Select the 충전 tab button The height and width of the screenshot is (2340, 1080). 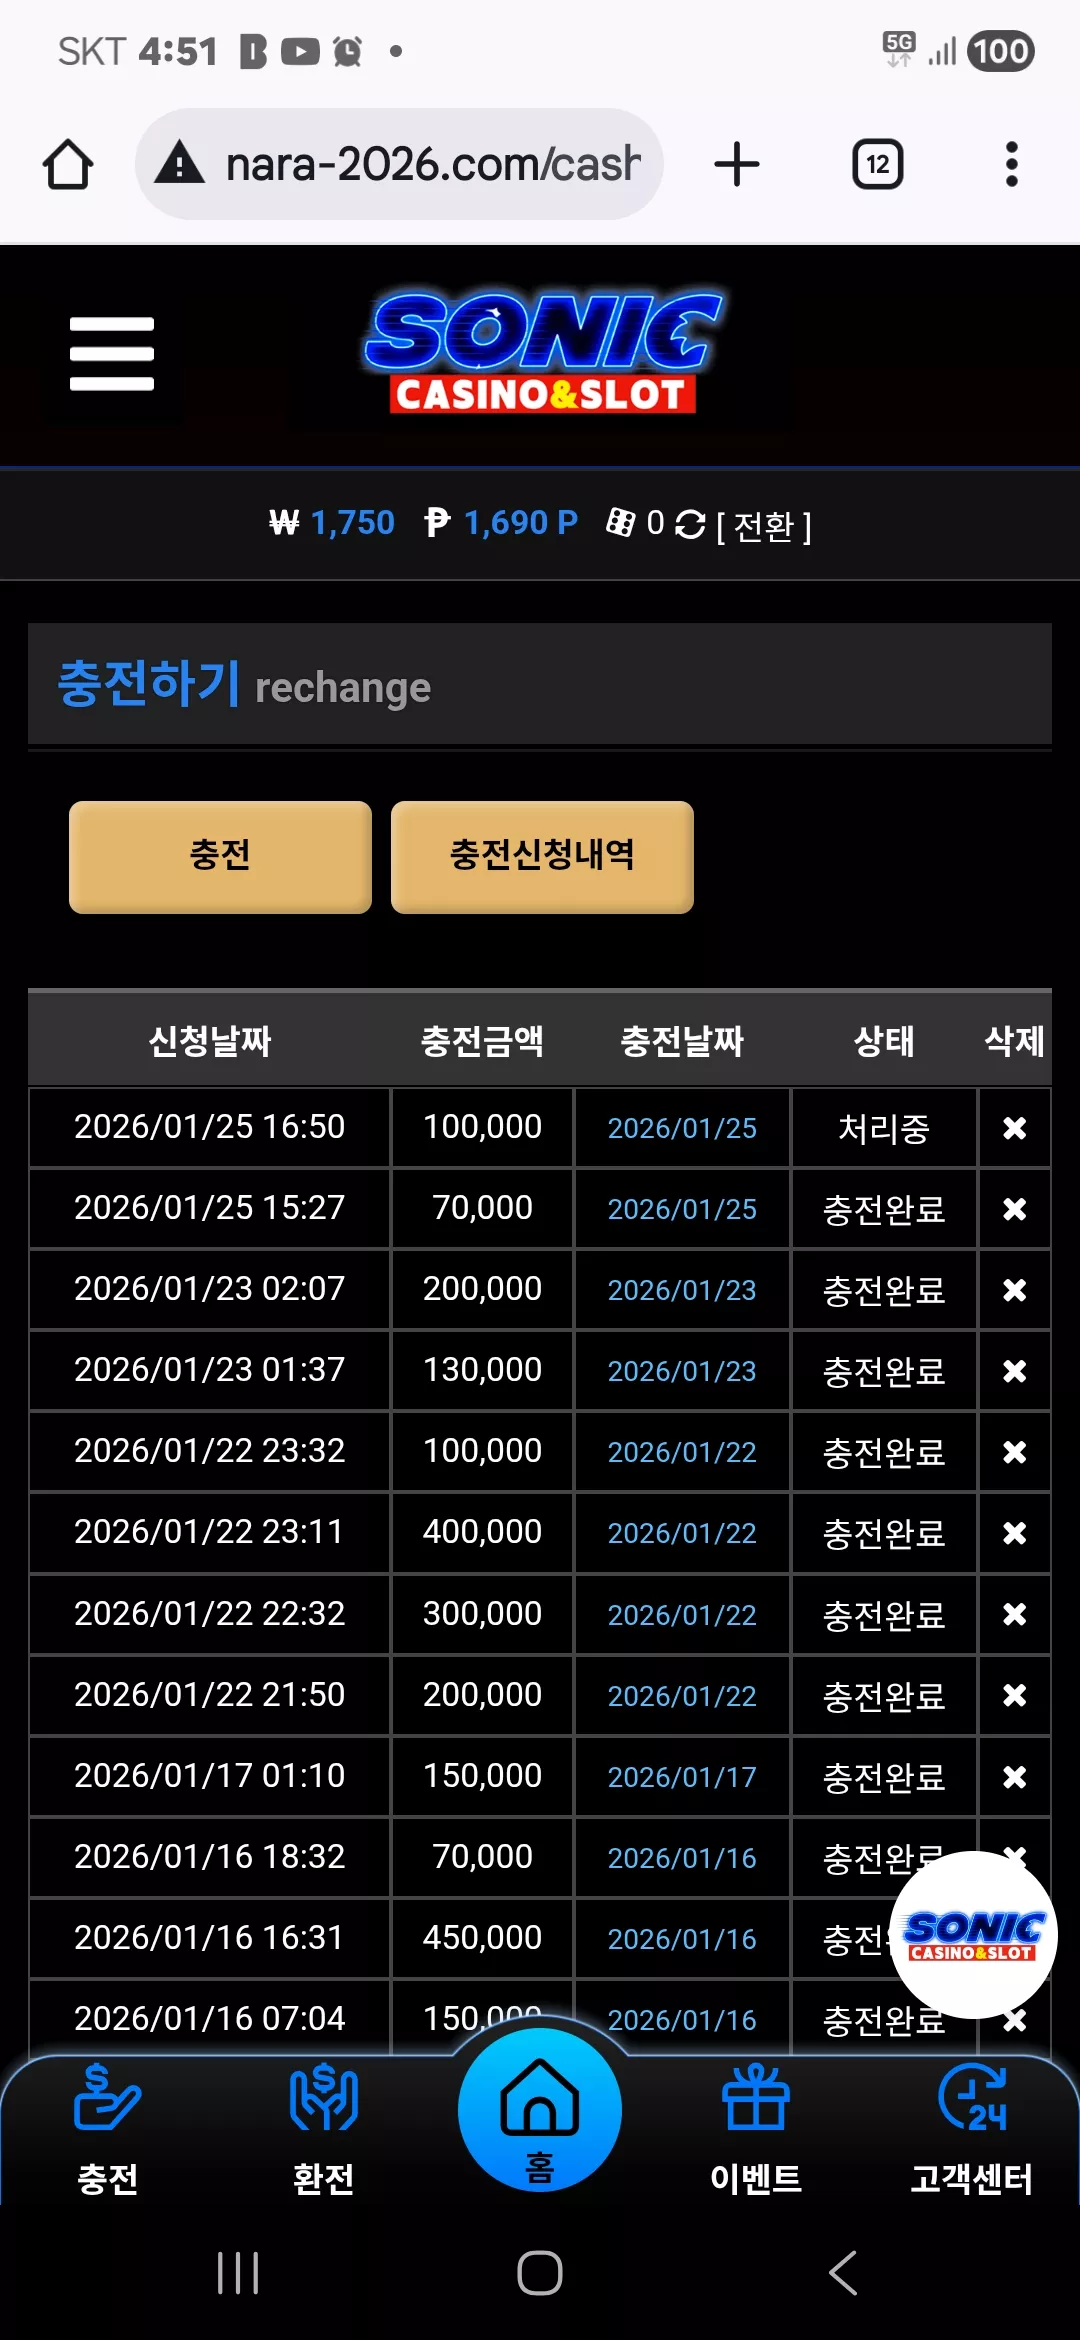tap(220, 857)
